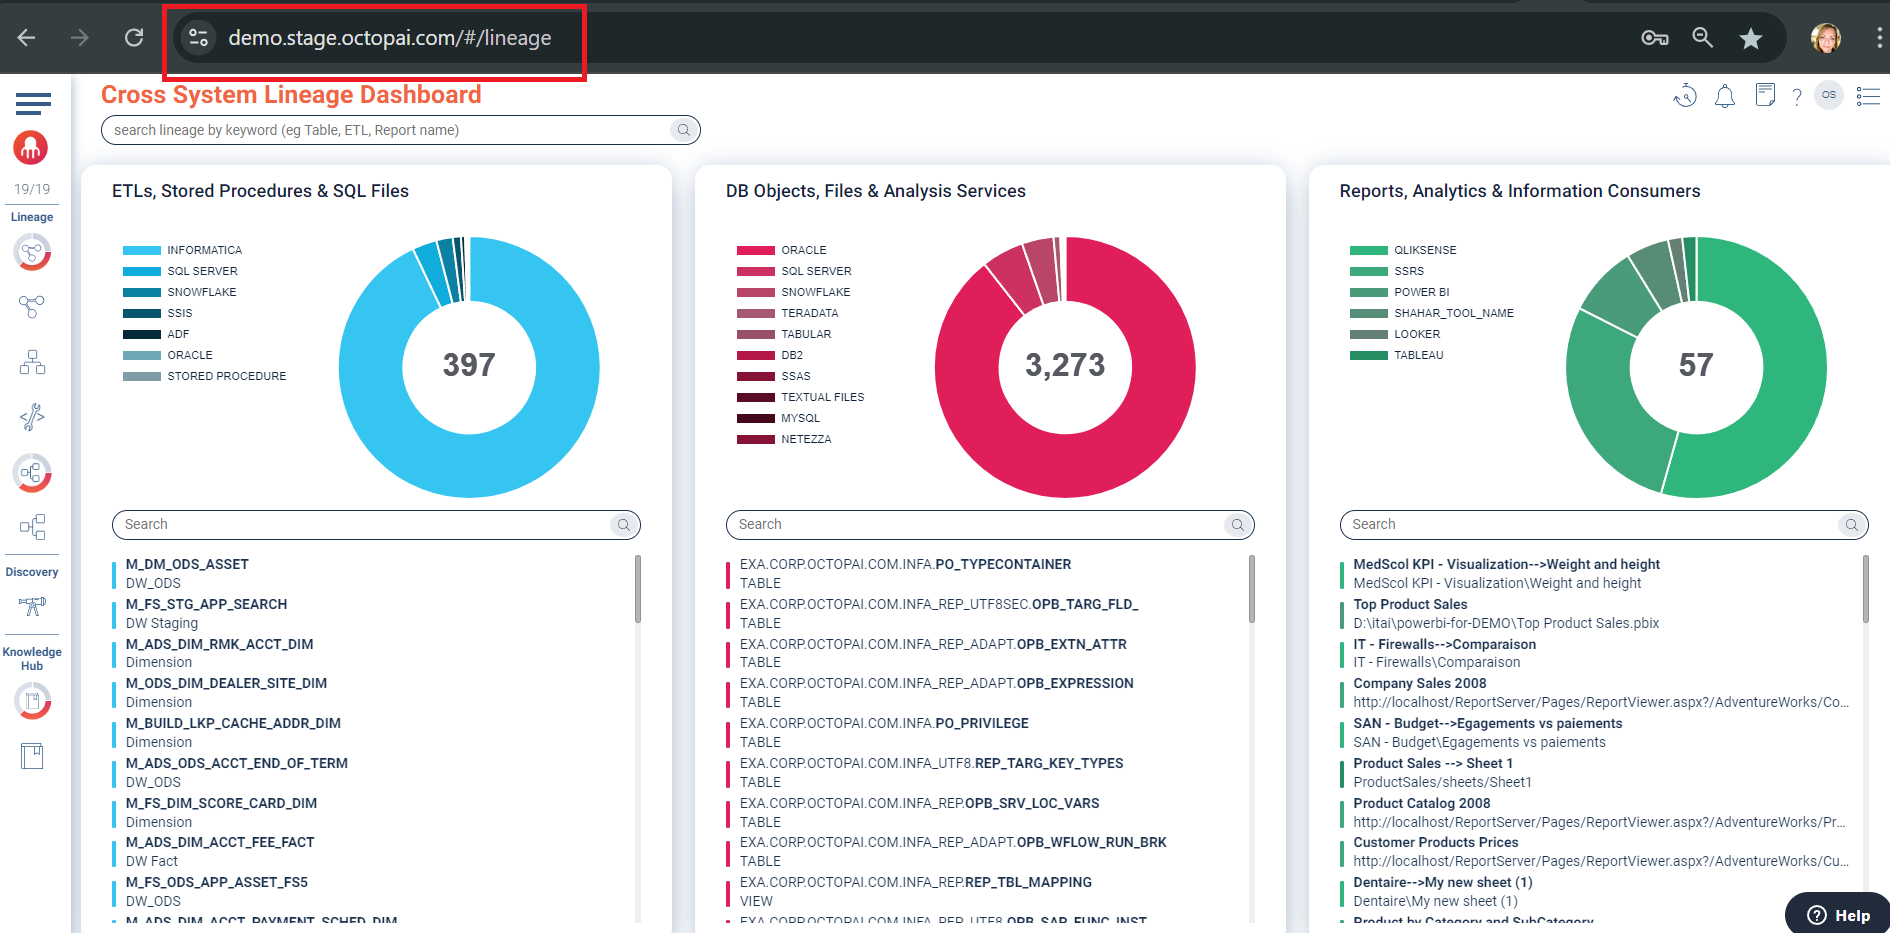Image resolution: width=1890 pixels, height=933 pixels.
Task: Click the Help button
Action: [1838, 914]
